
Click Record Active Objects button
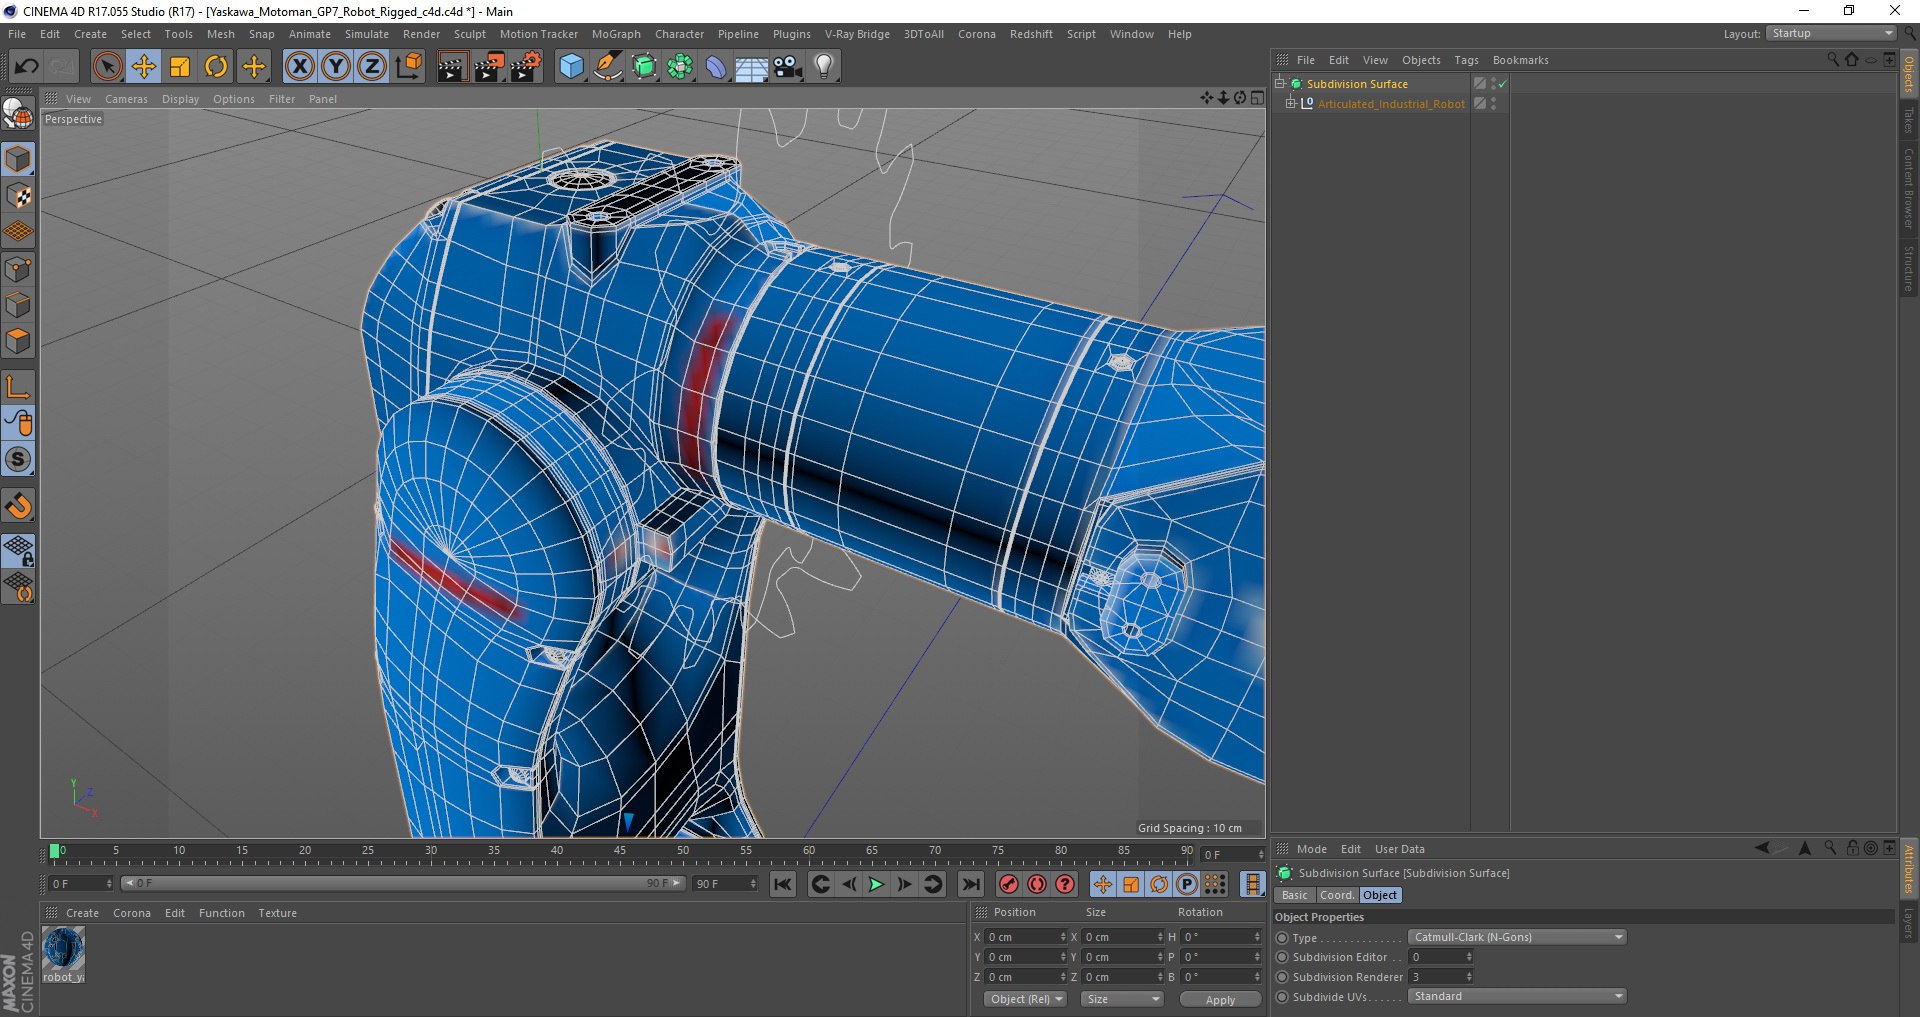pos(1008,884)
